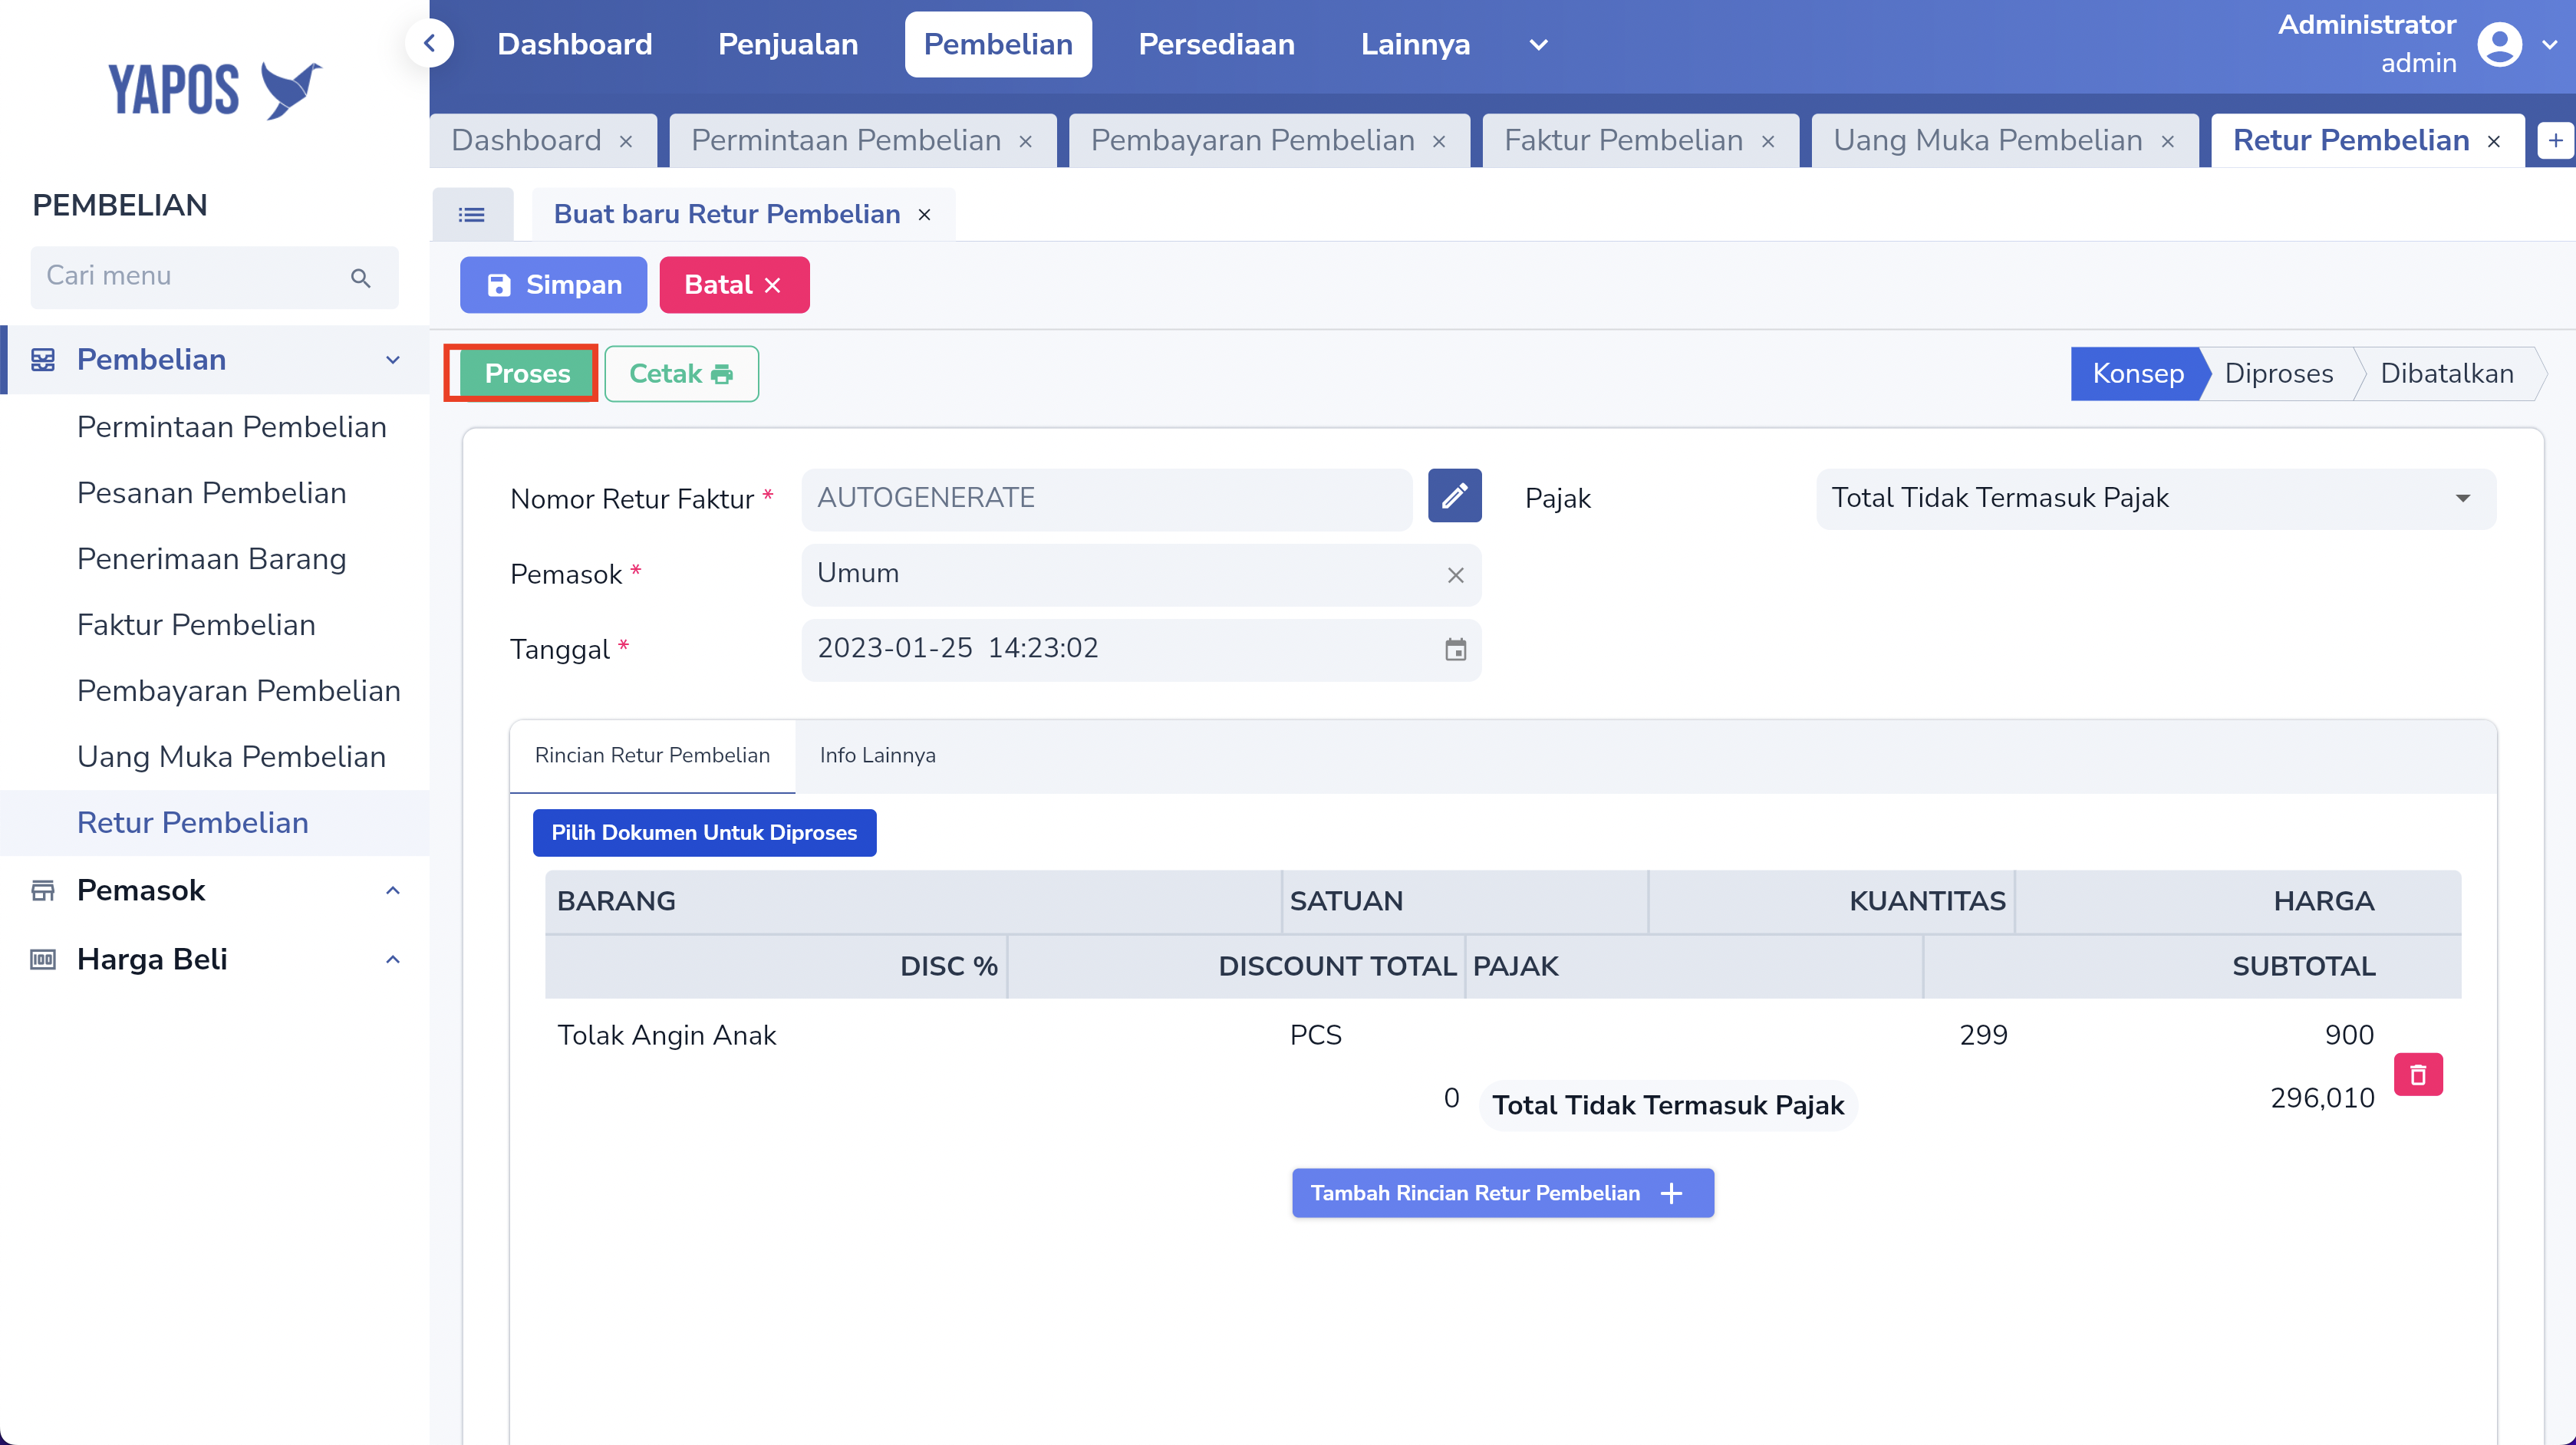Click the search magnifier in Cari menu
The image size is (2576, 1445).
coord(361,278)
